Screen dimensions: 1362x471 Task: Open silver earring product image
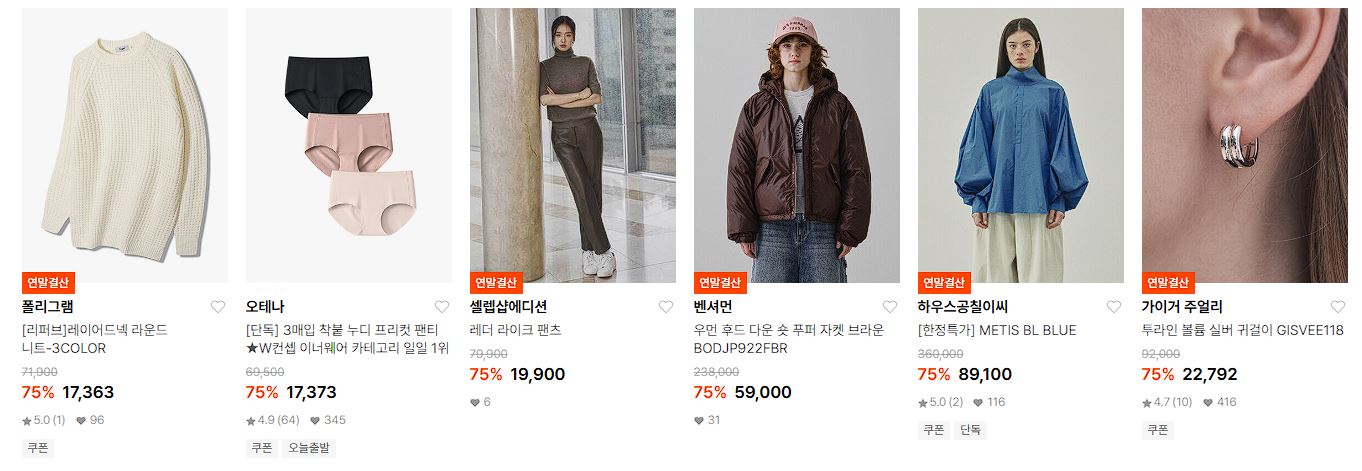click(x=1245, y=146)
